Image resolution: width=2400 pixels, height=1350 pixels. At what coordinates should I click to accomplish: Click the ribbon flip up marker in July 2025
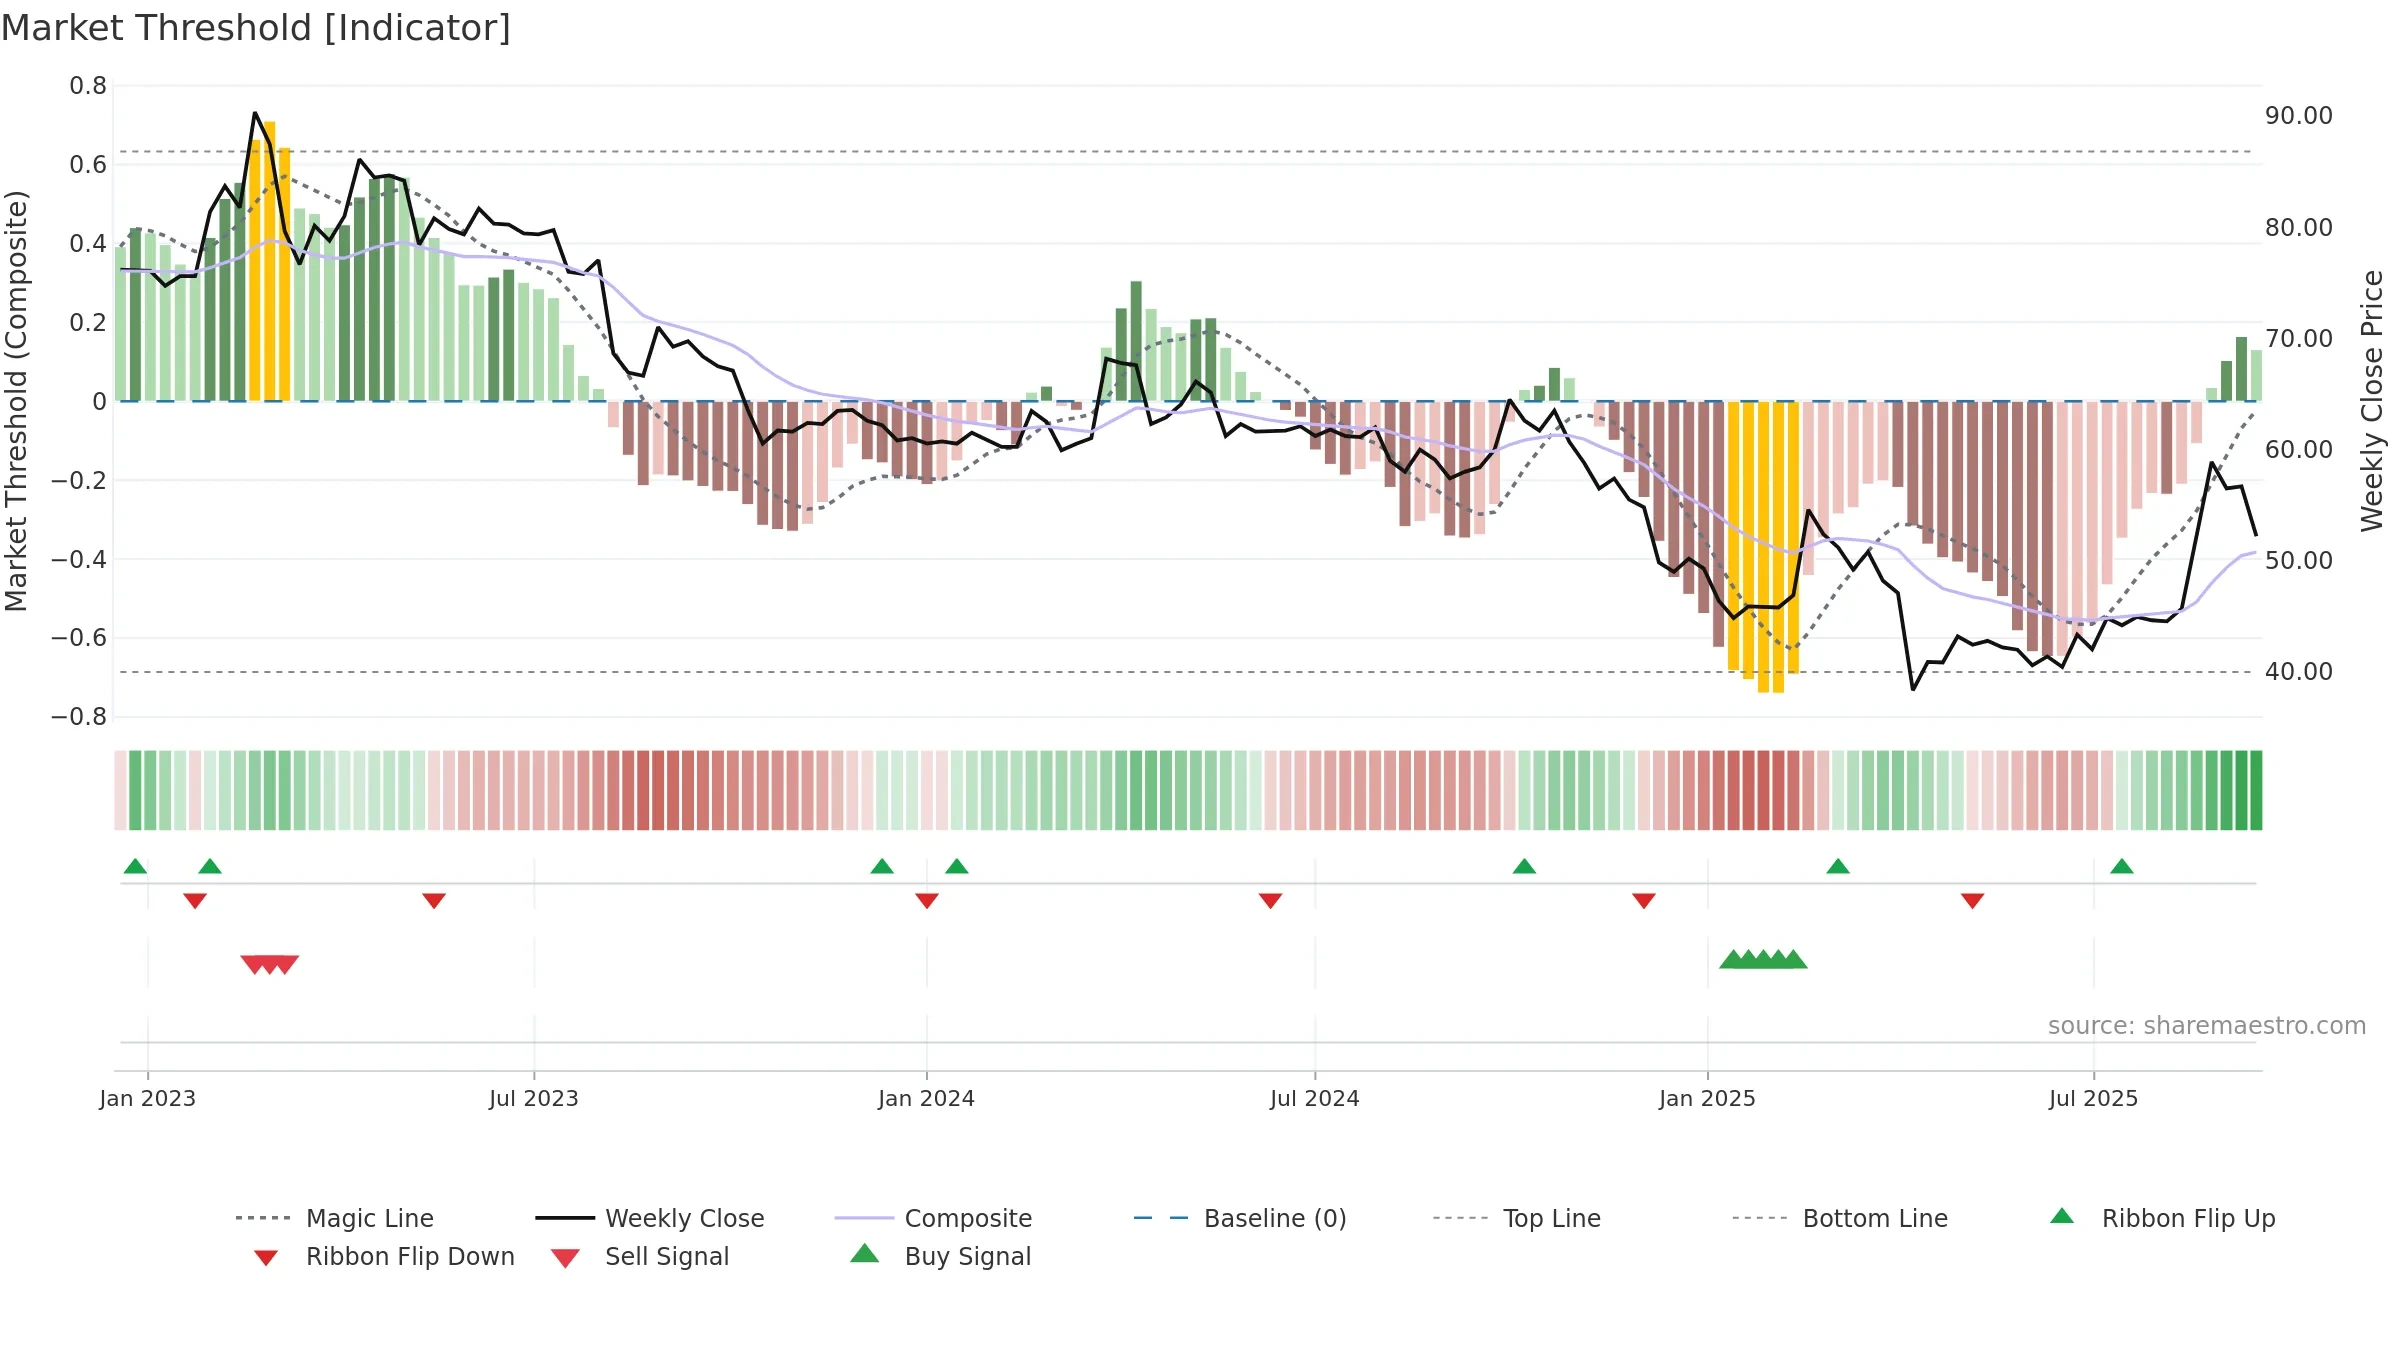point(2122,866)
